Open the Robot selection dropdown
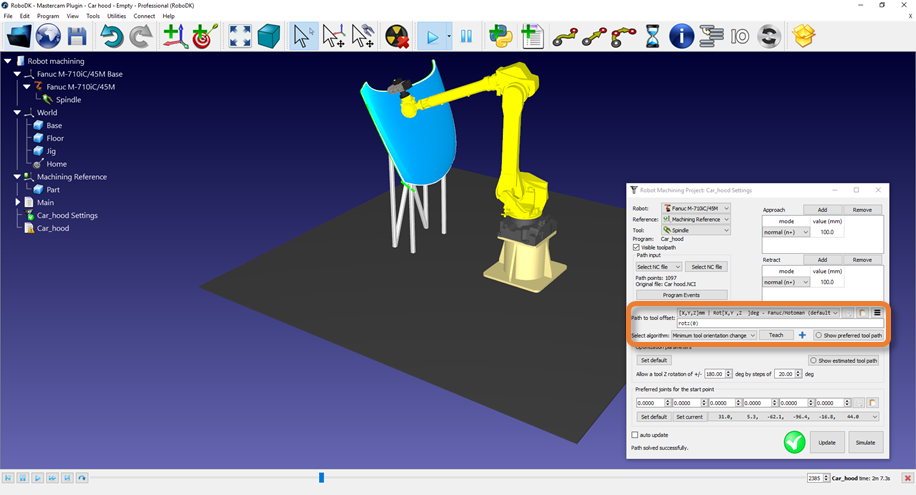This screenshot has width=916, height=495. 696,208
